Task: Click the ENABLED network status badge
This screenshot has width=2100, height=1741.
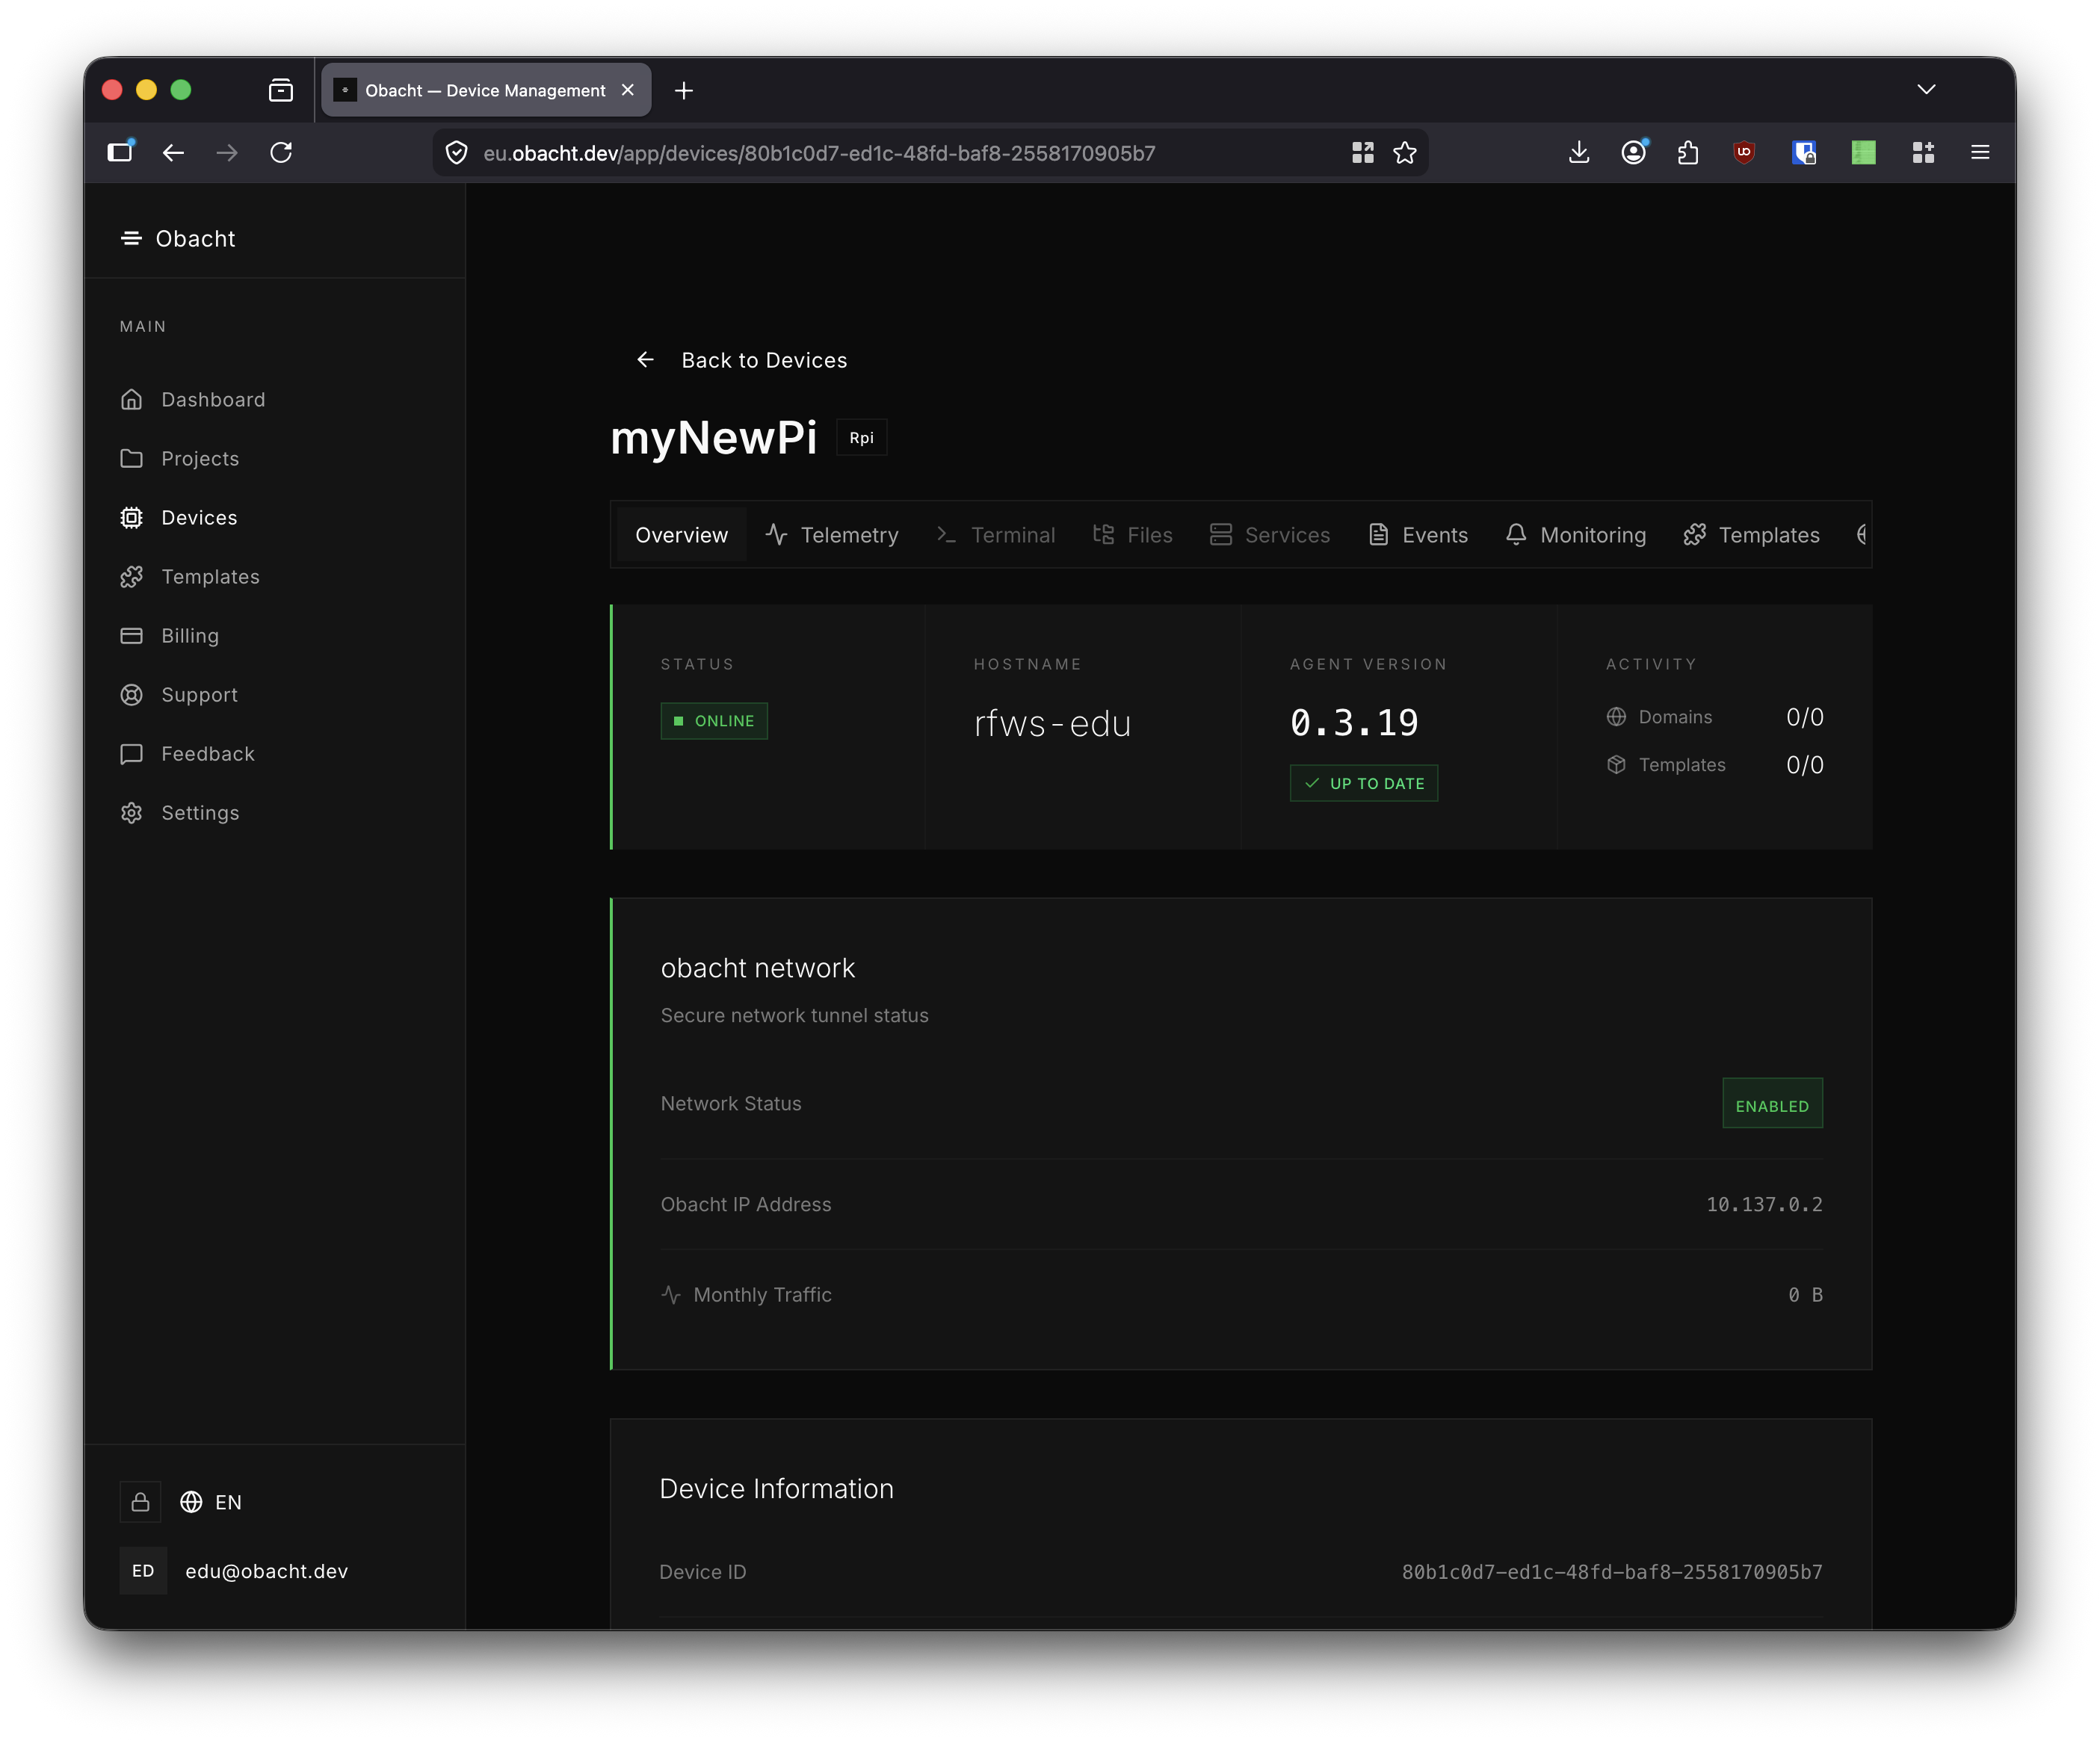Action: coord(1772,1104)
